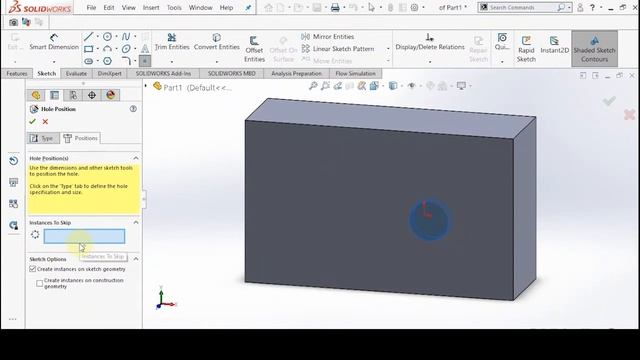Click the Quick Snaps icon
The image size is (640, 360).
(502, 42)
